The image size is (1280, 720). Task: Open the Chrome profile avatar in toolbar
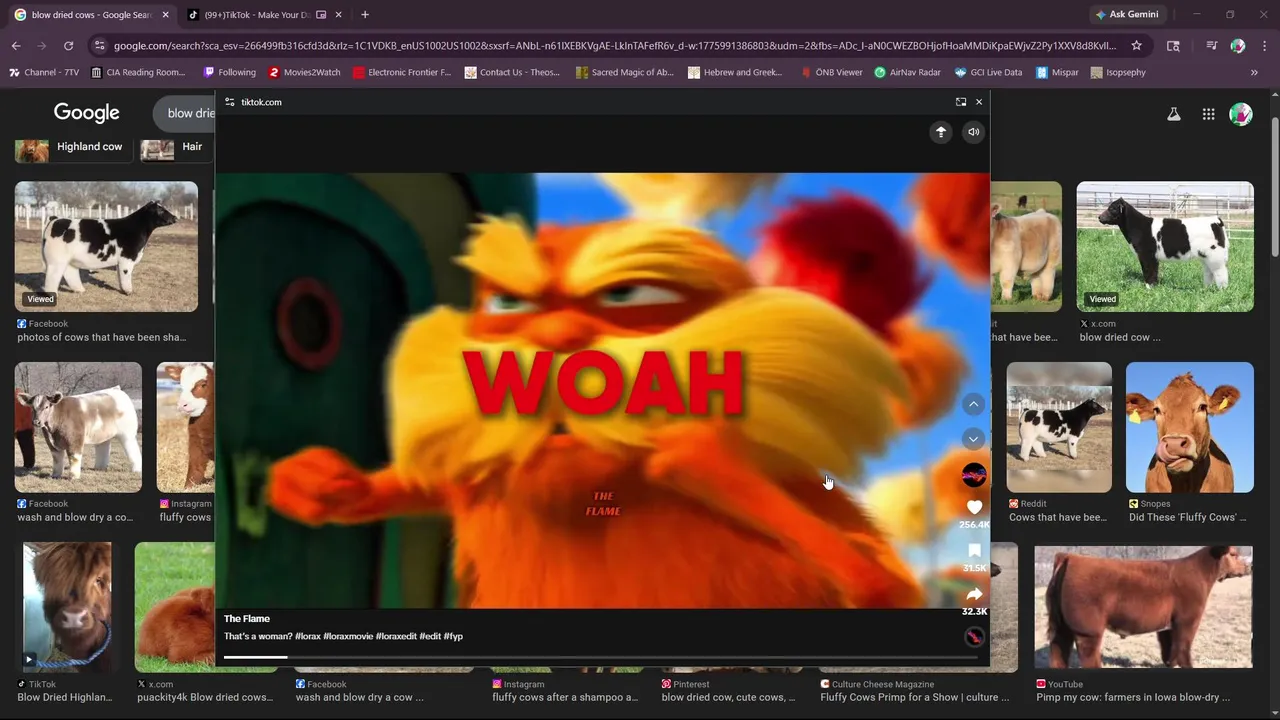pos(1238,46)
